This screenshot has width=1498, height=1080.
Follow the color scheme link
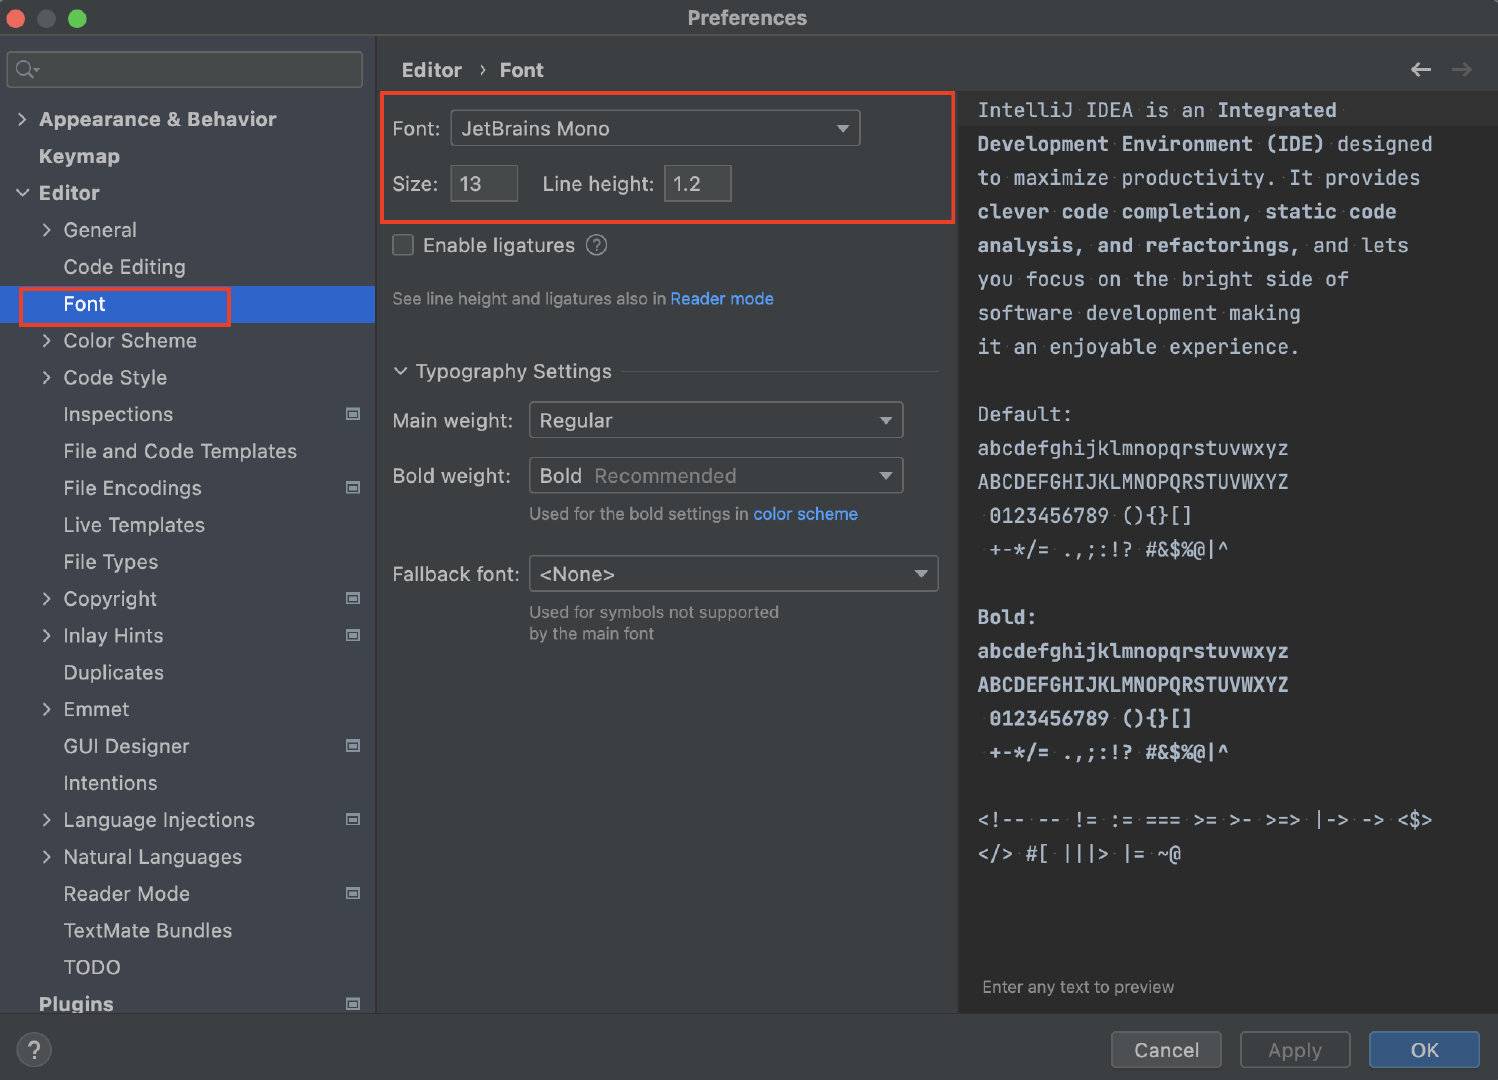(x=805, y=514)
